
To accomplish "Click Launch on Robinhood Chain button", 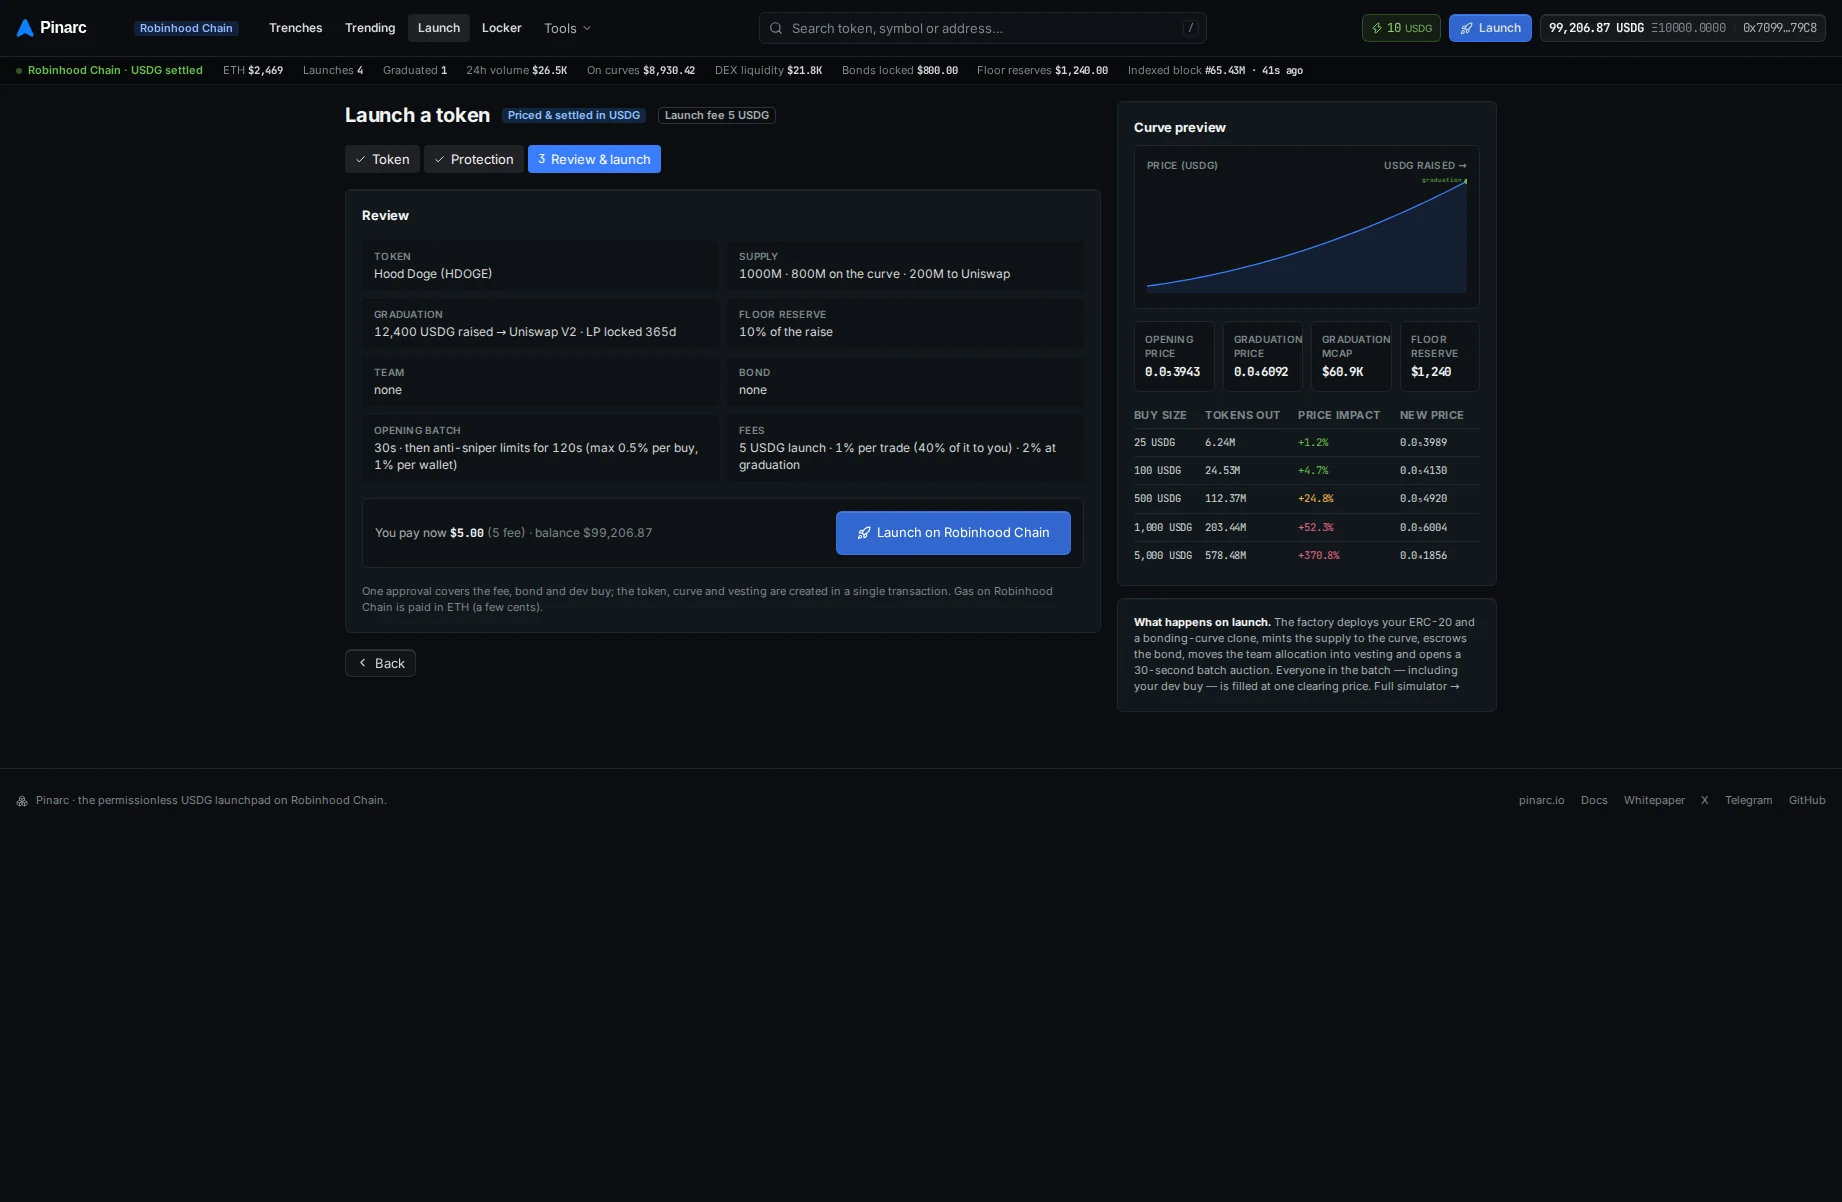I will pos(953,533).
